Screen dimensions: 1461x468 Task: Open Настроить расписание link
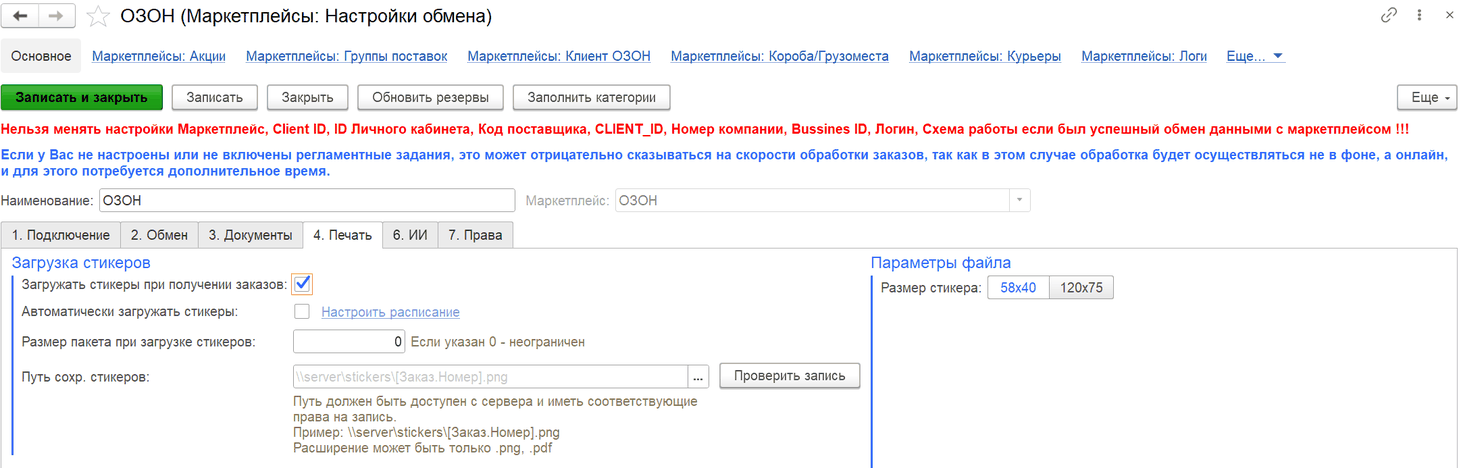click(x=390, y=312)
